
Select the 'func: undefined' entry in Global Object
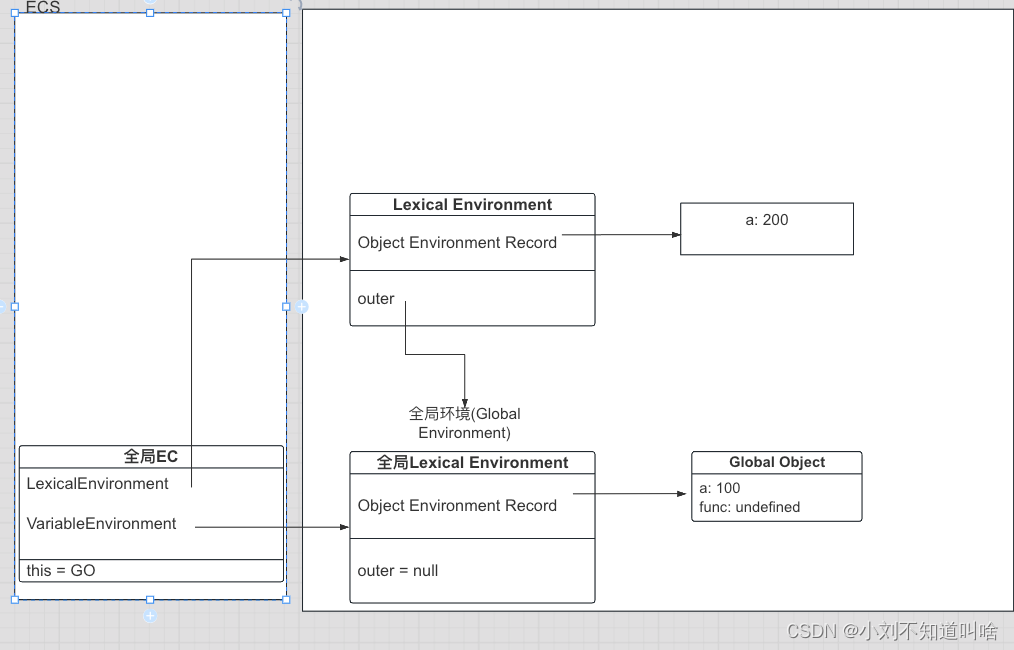(750, 507)
